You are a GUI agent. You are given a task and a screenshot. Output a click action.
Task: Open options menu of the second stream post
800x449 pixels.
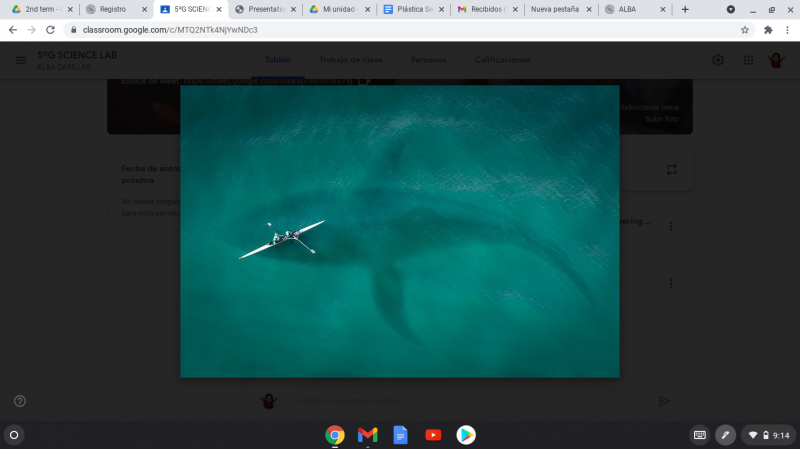coord(671,284)
